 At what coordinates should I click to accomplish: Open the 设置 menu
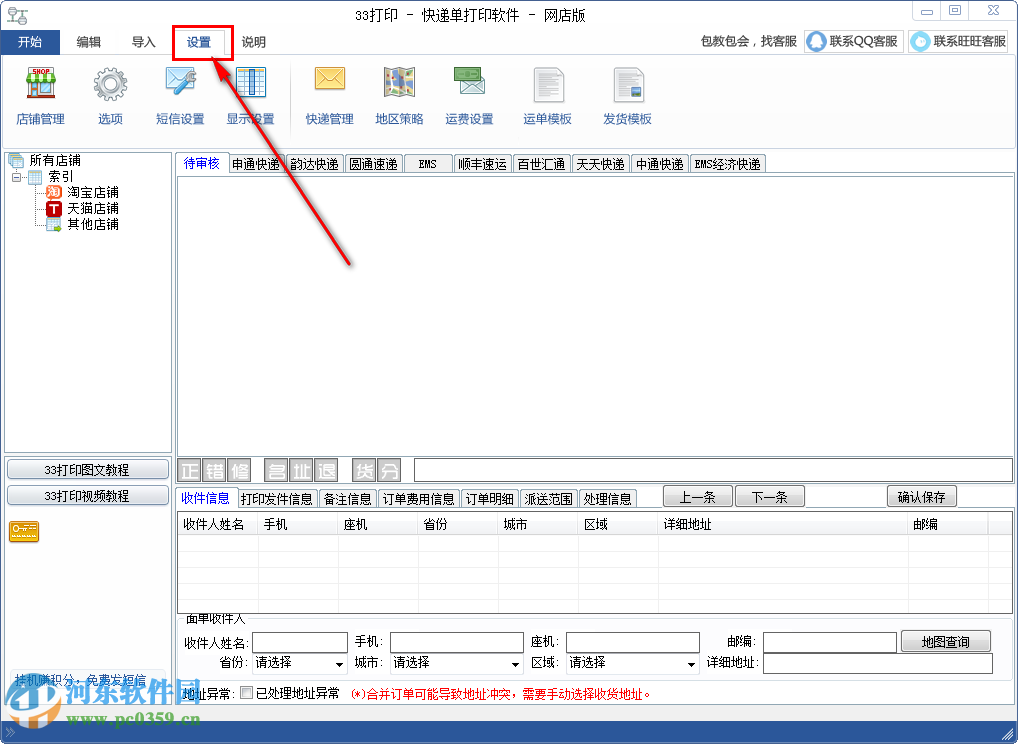tap(202, 42)
